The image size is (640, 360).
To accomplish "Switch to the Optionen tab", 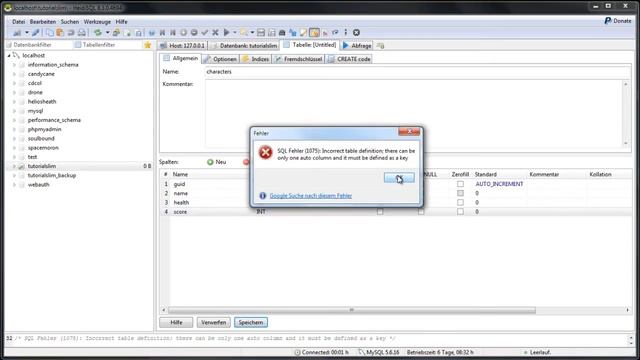I will (220, 59).
